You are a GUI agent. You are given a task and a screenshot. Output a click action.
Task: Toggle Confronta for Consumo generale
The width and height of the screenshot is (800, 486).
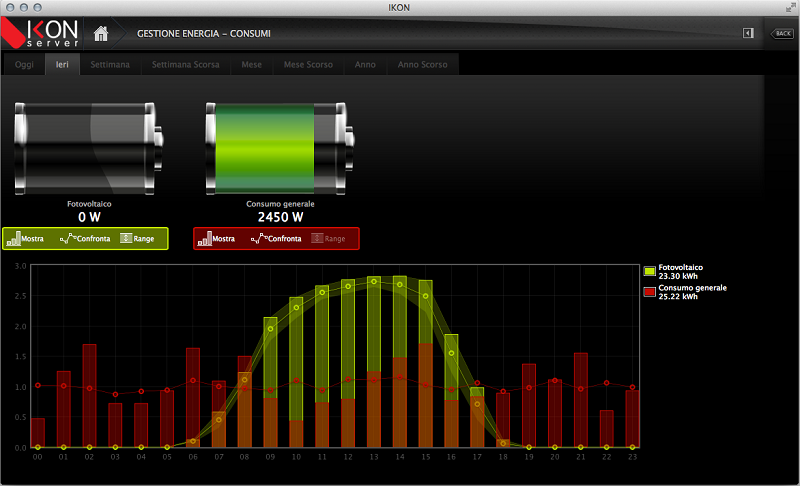pos(276,238)
